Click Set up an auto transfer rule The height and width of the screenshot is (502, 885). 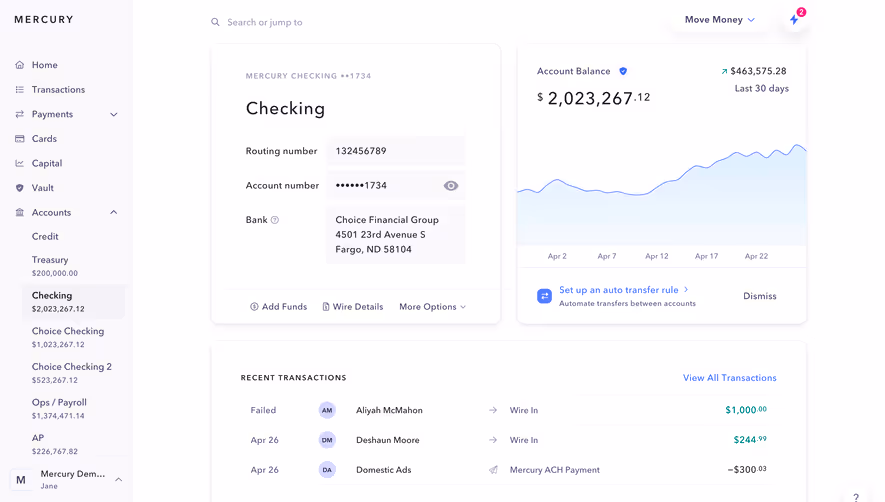[x=624, y=290]
